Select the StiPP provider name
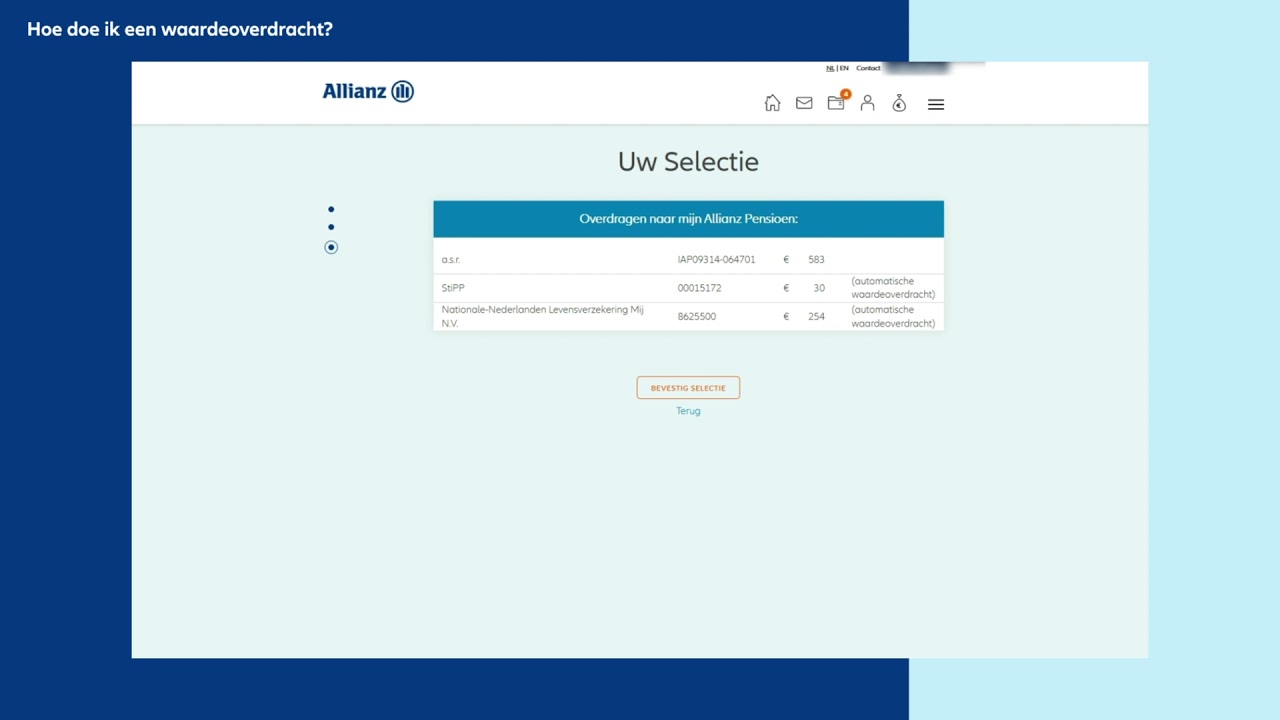This screenshot has height=720, width=1280. (453, 288)
